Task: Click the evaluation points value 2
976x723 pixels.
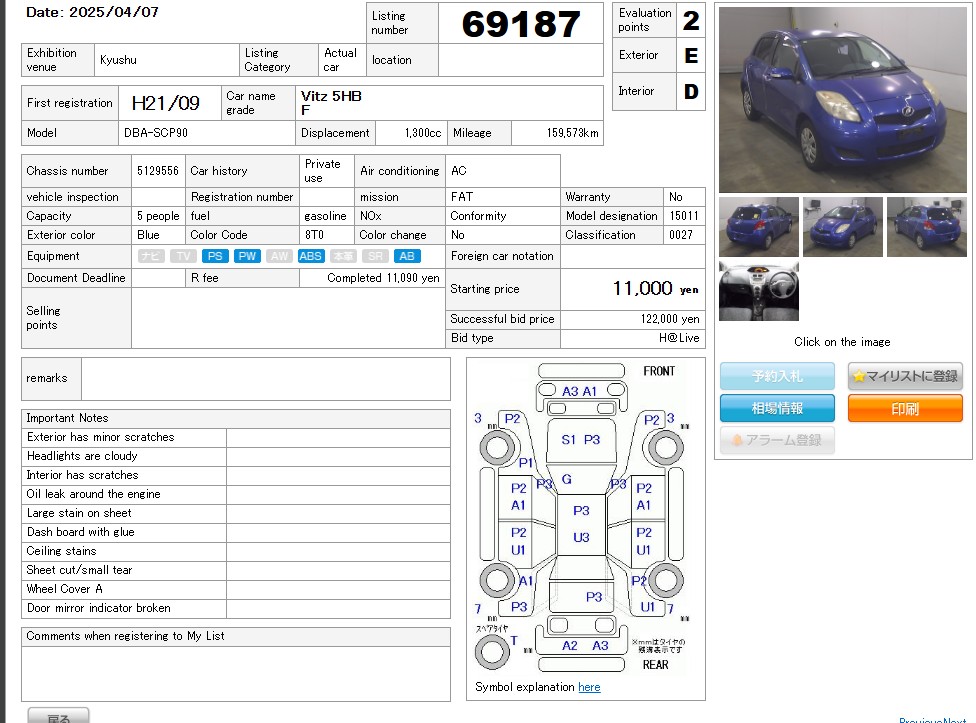Action: pos(691,21)
